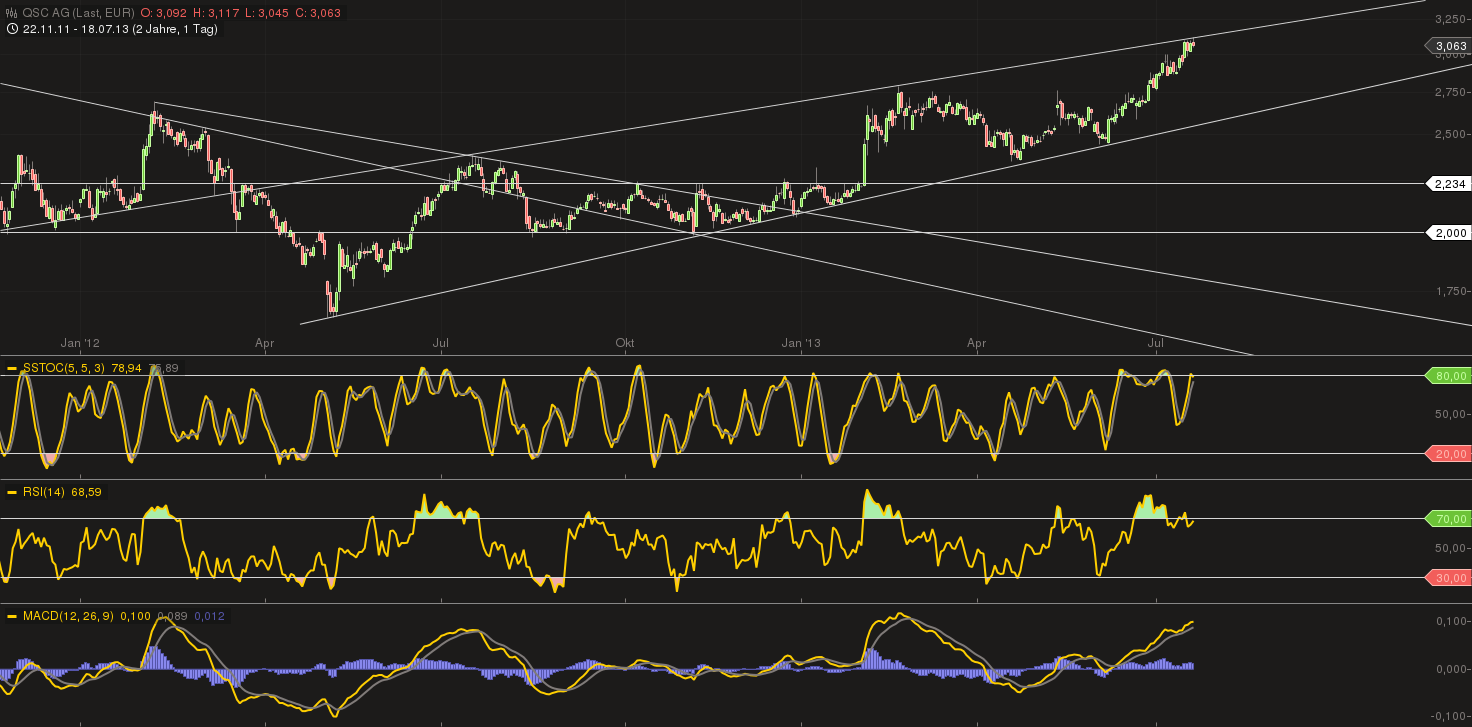This screenshot has width=1472, height=727.
Task: Click the chart icon beside QSC AG
Action: [11, 13]
